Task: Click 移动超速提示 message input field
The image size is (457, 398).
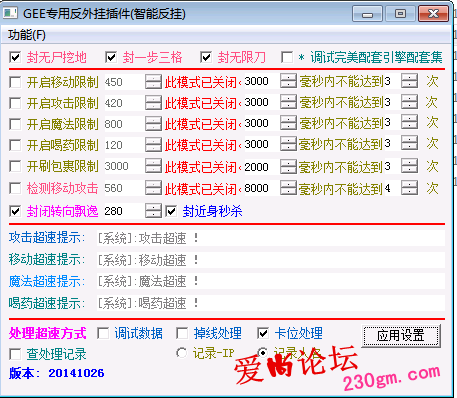Action: 271,260
